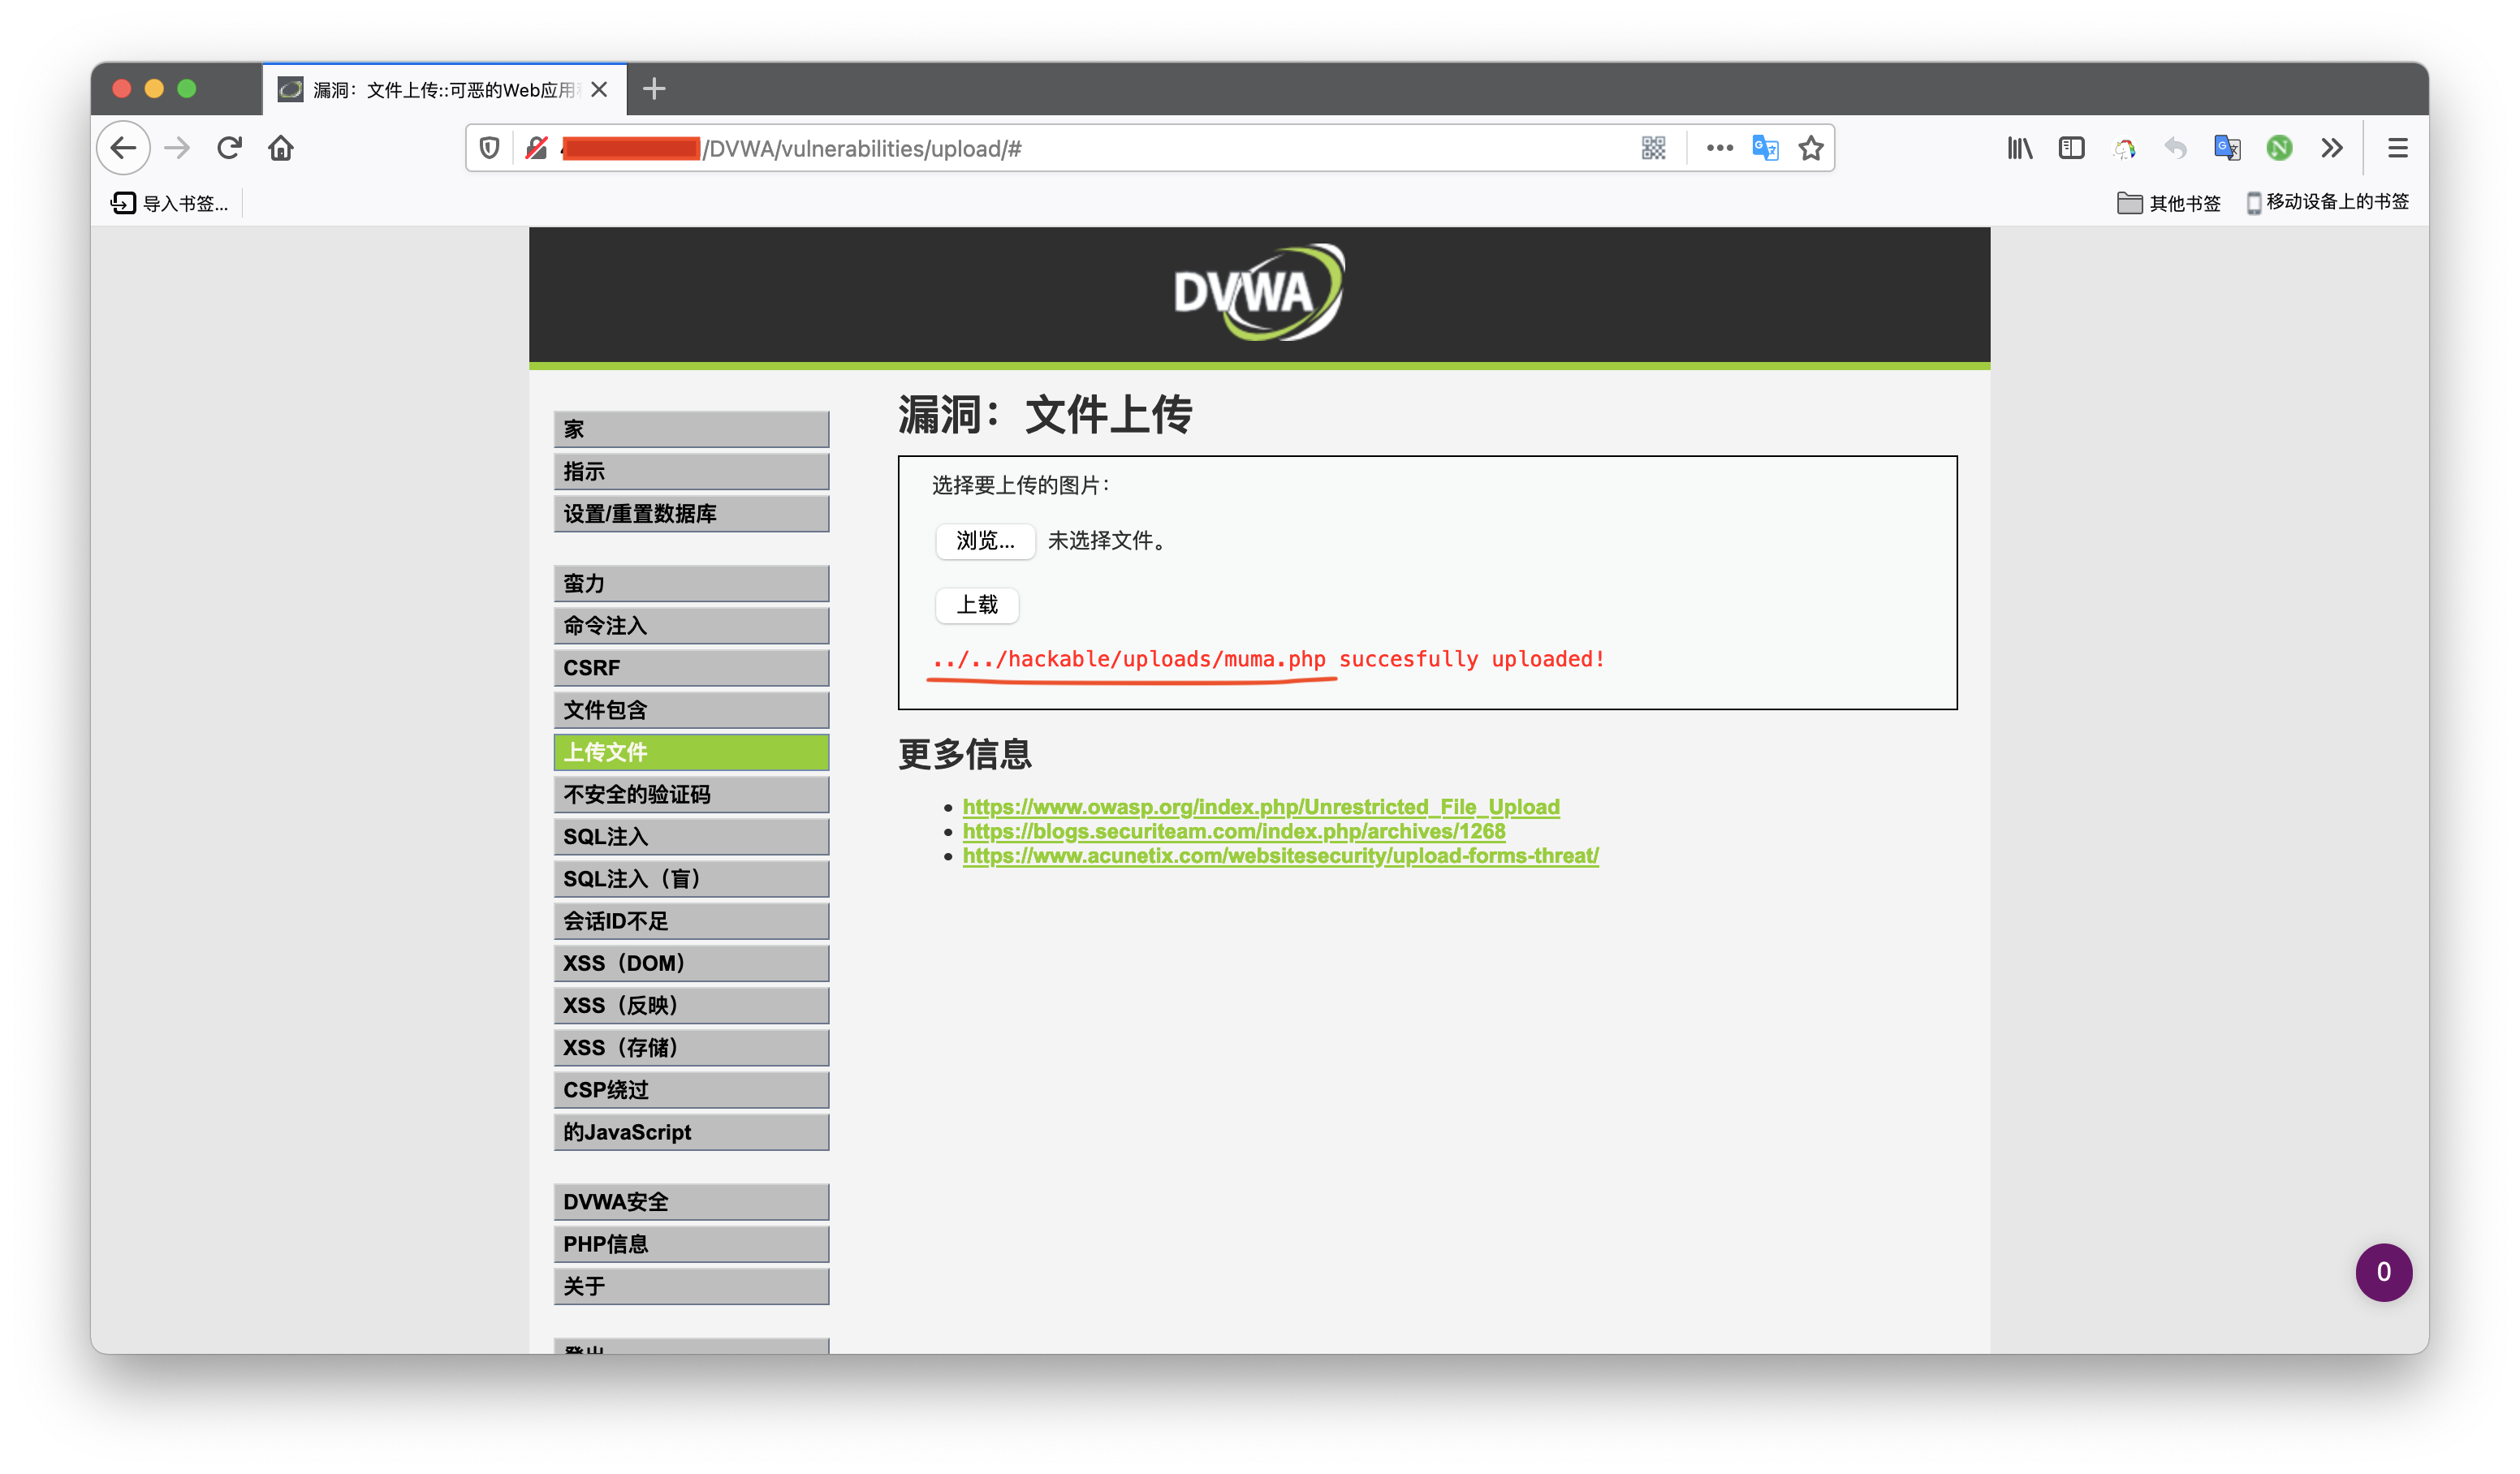Bookmark this page with the star
This screenshot has height=1474, width=2520.
click(x=1811, y=148)
